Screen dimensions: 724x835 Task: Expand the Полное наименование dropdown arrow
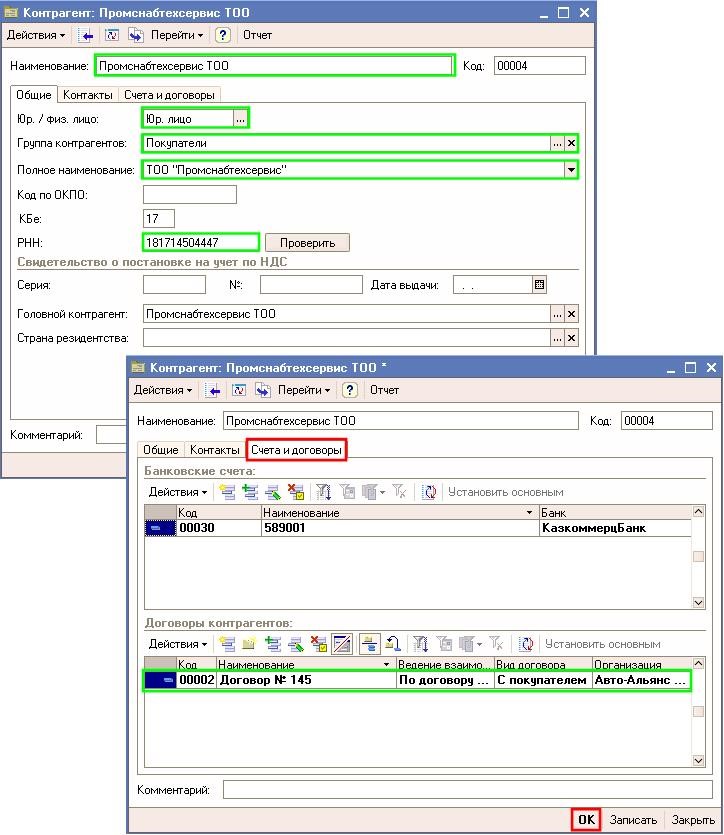click(x=572, y=171)
